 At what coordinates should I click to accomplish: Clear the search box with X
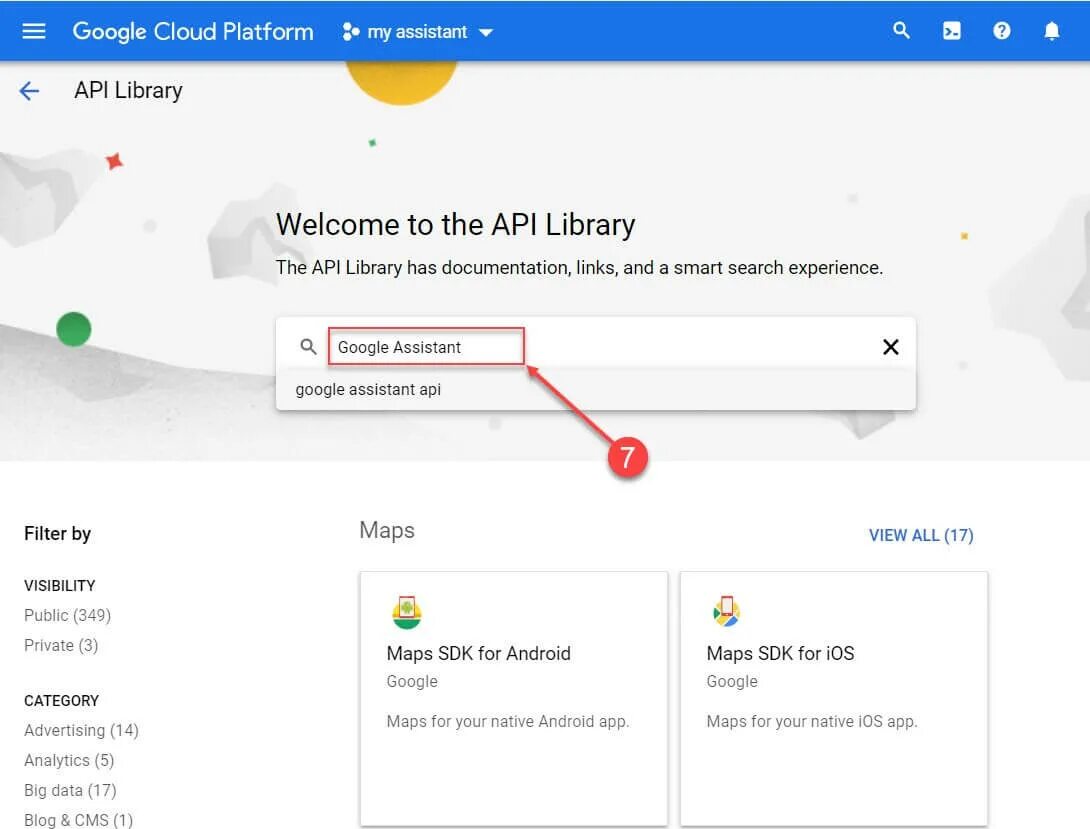(x=890, y=347)
